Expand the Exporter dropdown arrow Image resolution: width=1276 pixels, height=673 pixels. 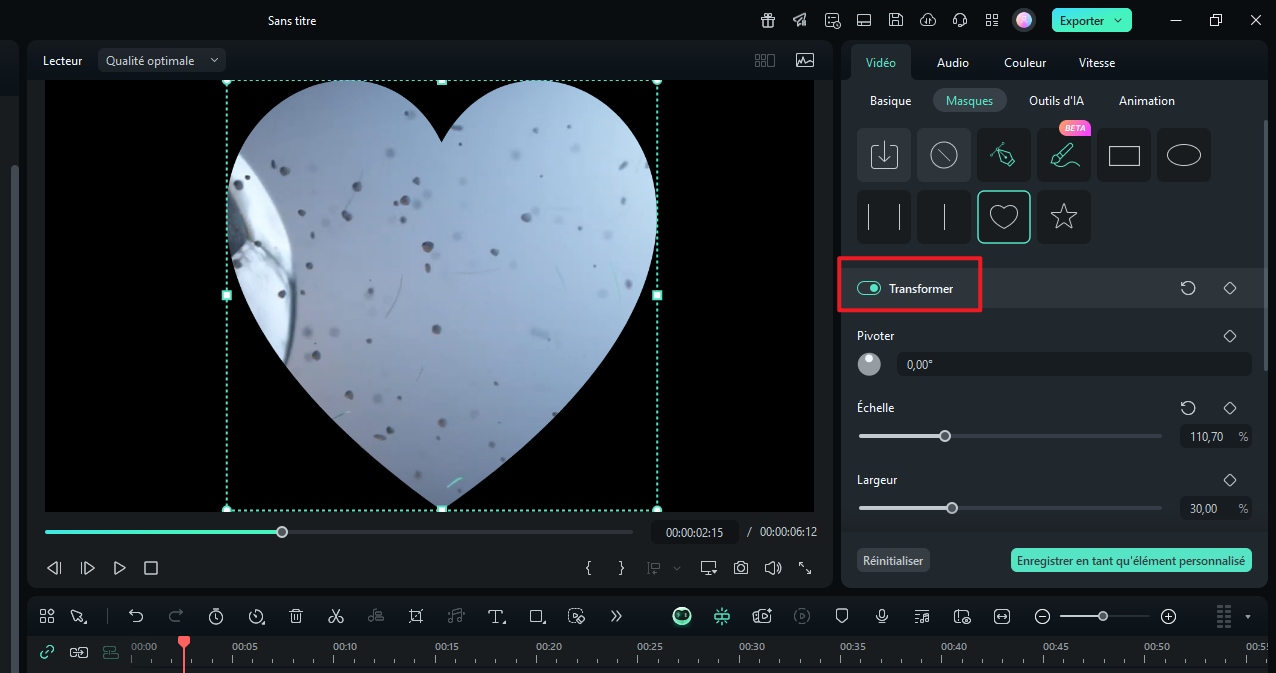(1118, 20)
